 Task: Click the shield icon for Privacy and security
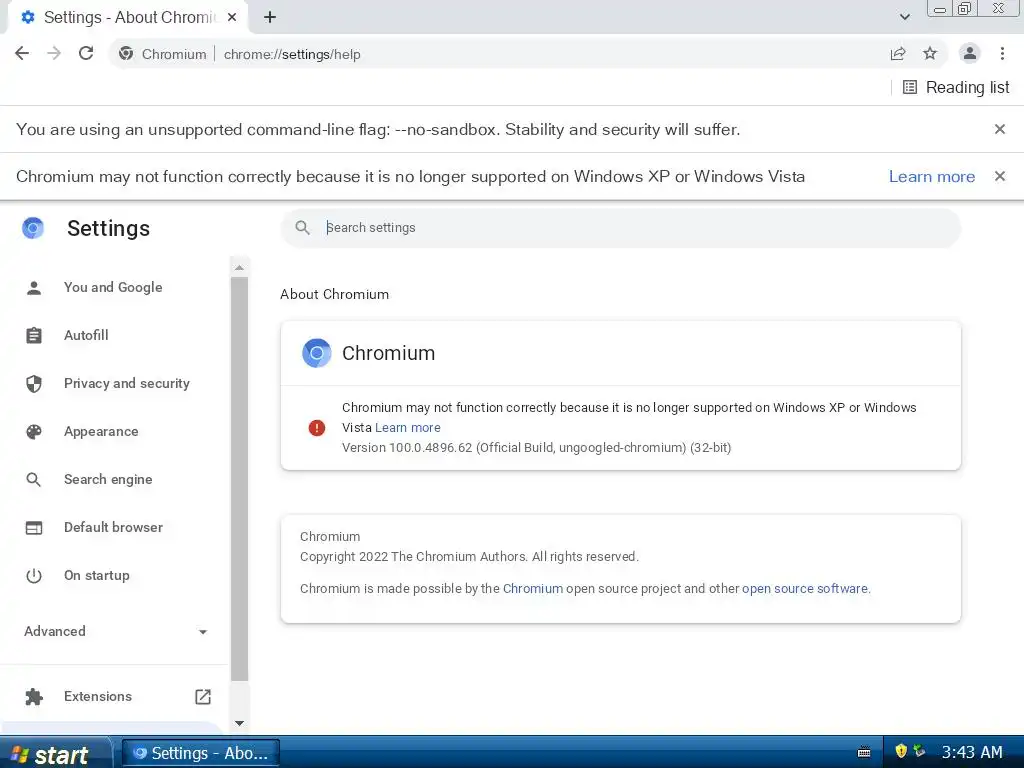pos(33,383)
